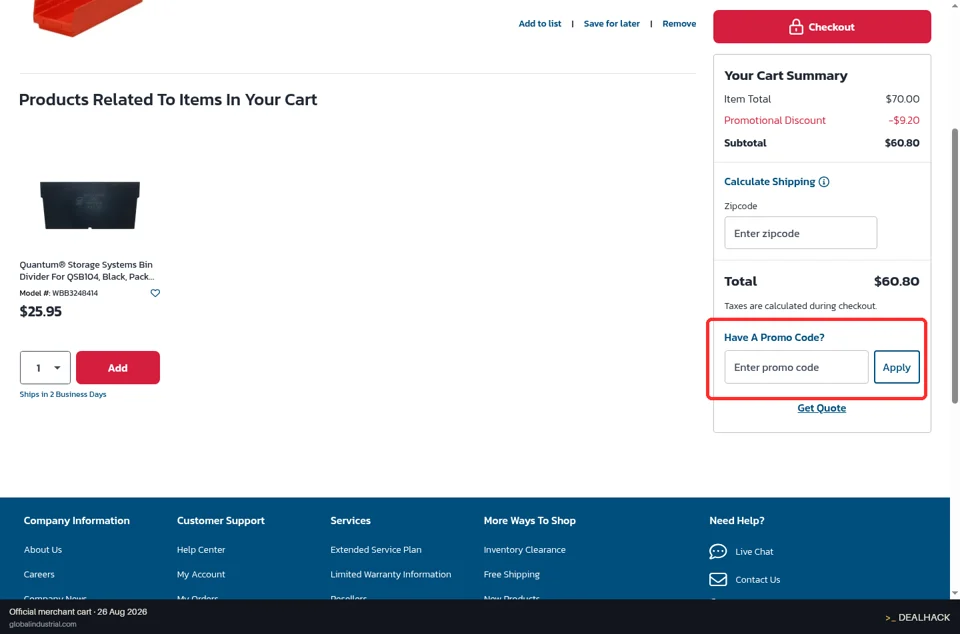Image resolution: width=960 pixels, height=634 pixels.
Task: Open the Bin Divider product thumbnail
Action: pyautogui.click(x=90, y=205)
